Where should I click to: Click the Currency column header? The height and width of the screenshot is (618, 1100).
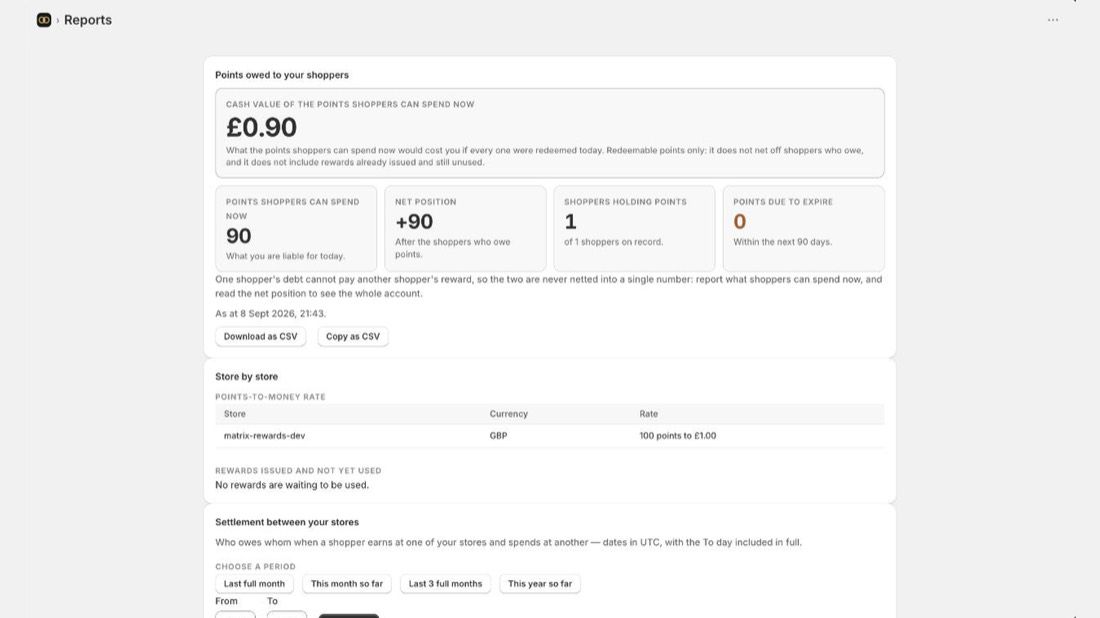tap(509, 414)
